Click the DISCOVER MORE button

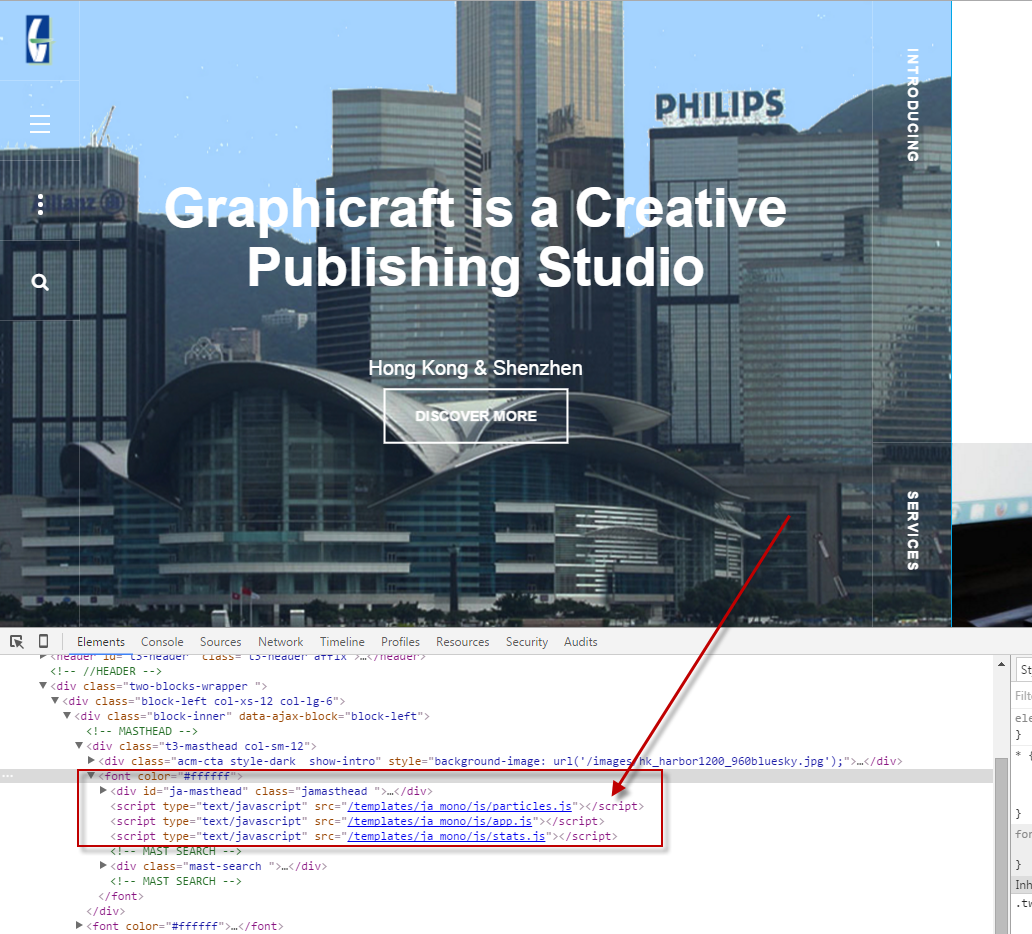[x=476, y=416]
